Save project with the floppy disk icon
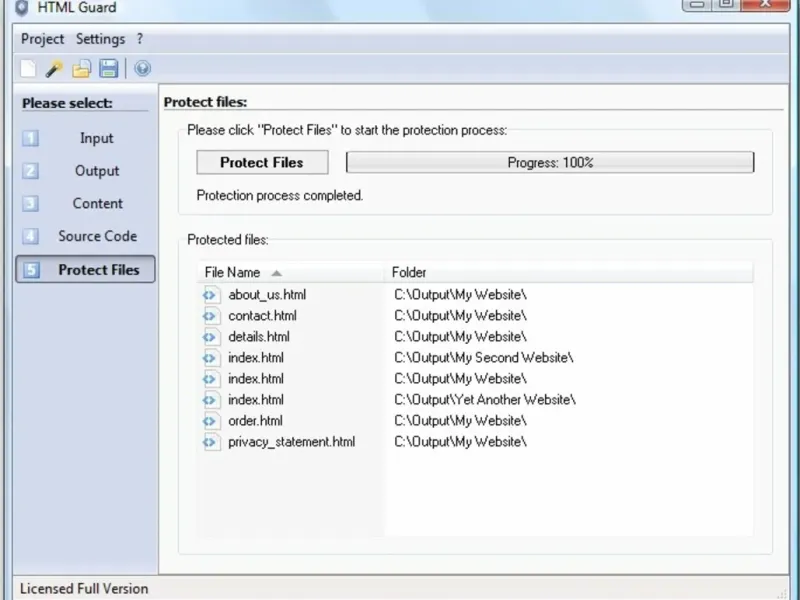The image size is (800, 600). pos(109,68)
